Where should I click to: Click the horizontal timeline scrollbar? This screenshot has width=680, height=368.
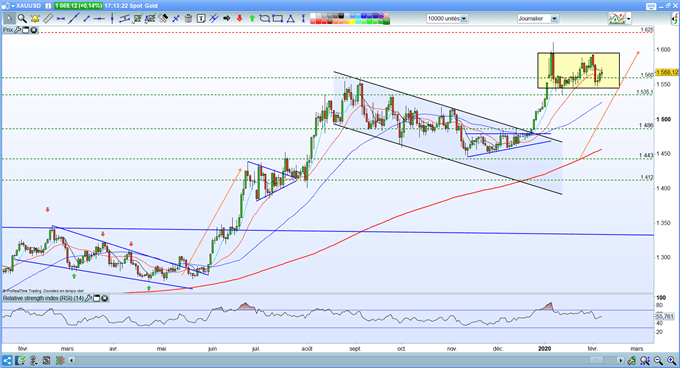346,360
